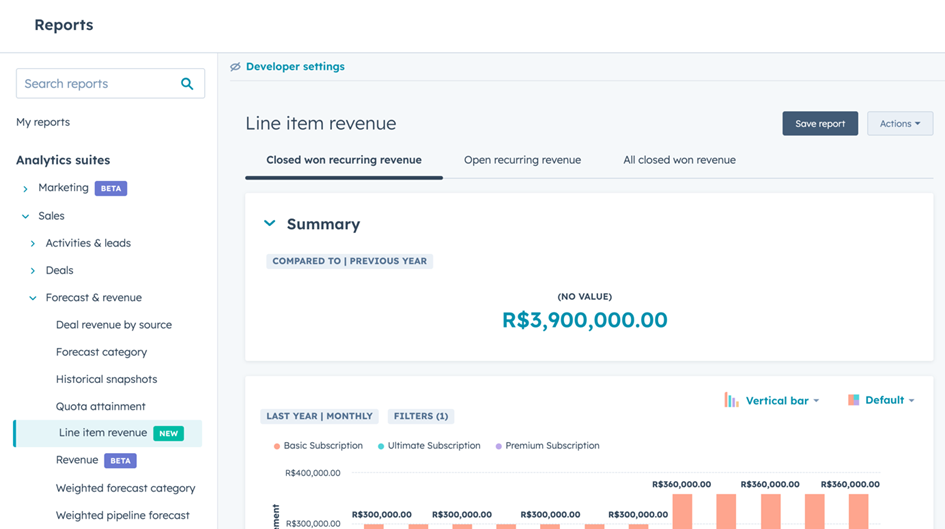
Task: Expand the Marketing analytics suite
Action: [x=25, y=189]
